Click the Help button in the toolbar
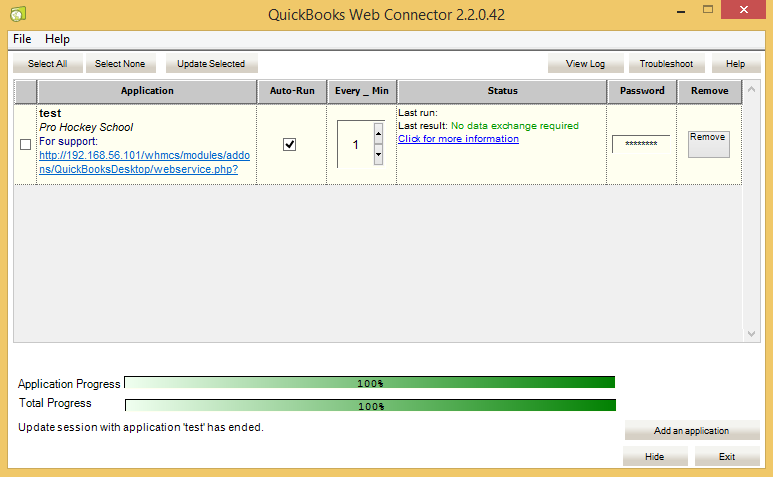This screenshot has width=773, height=477. coord(736,64)
